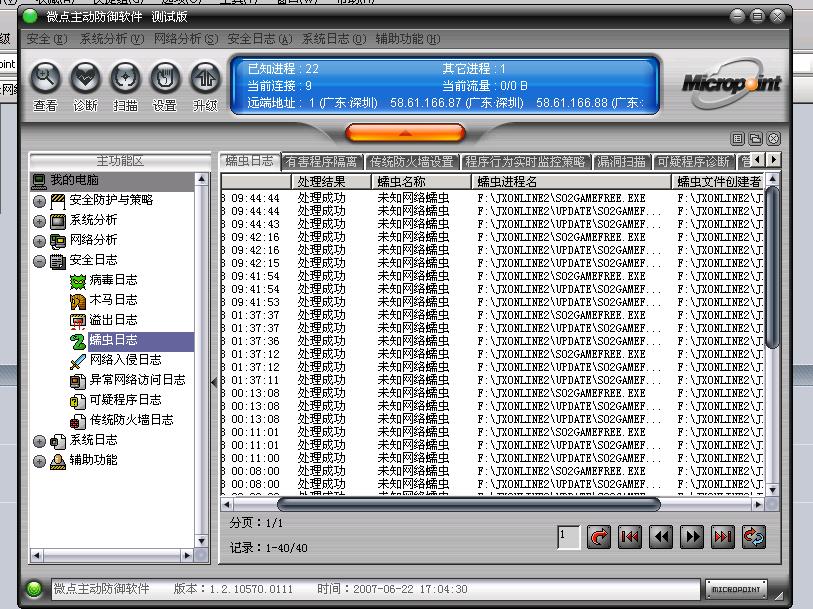Sort by the 蠕虫文件创建者 column header

718,181
